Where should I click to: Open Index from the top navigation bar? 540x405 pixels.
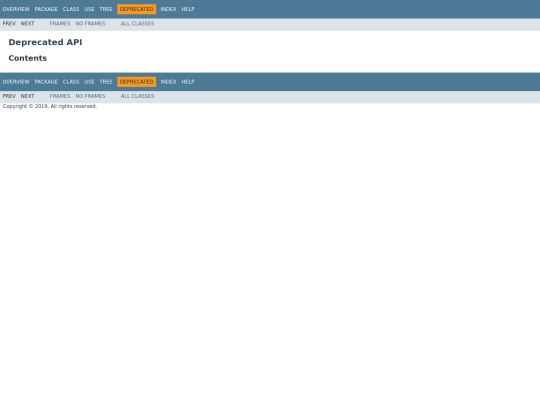(x=168, y=9)
